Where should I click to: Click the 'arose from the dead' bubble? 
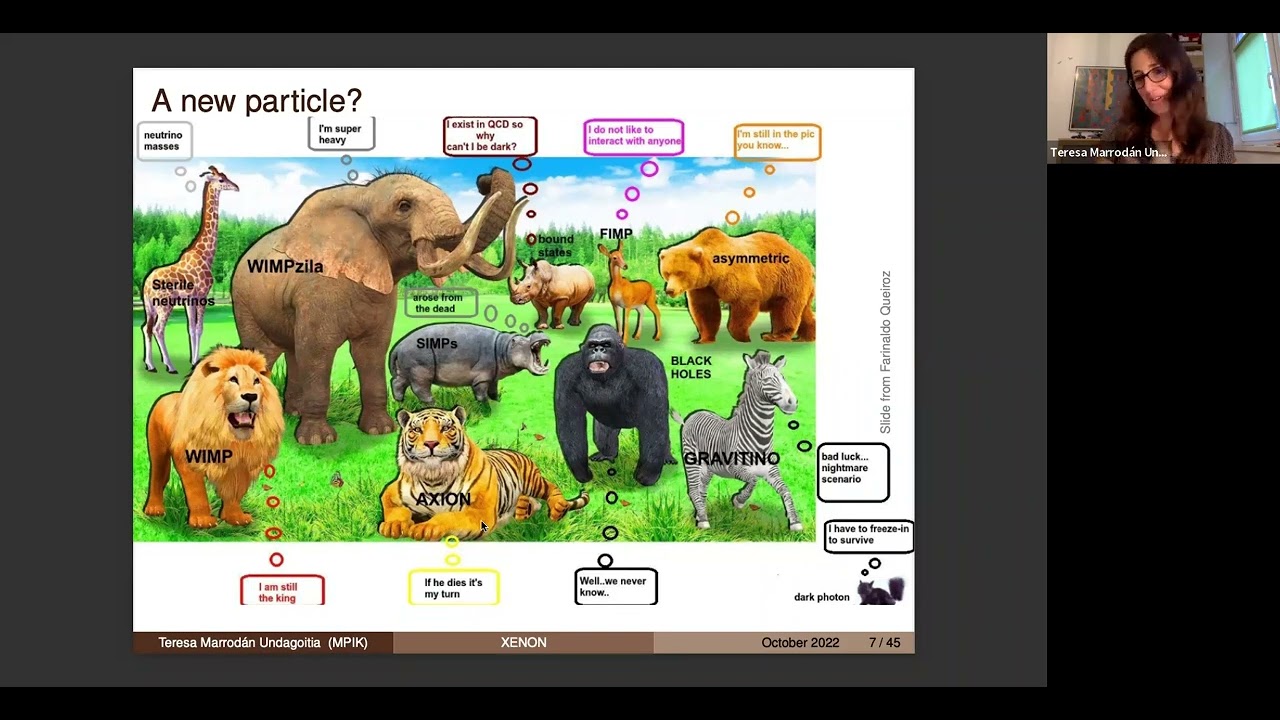coord(440,302)
